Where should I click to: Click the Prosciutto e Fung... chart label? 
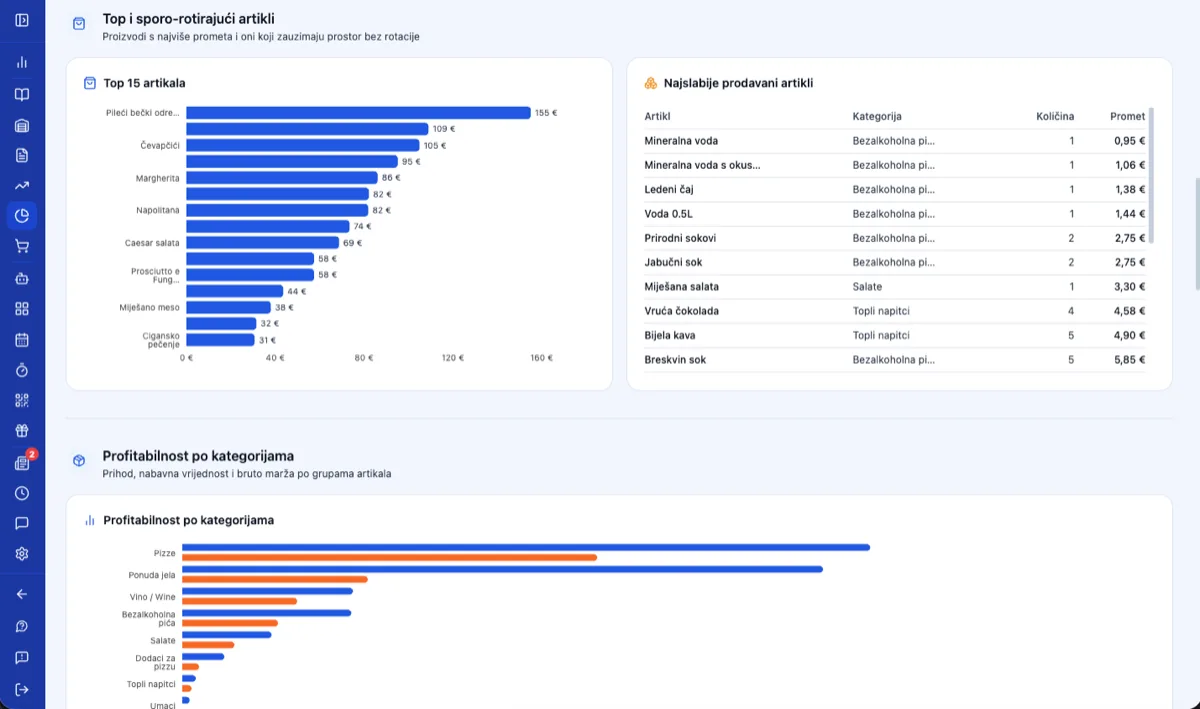(155, 275)
